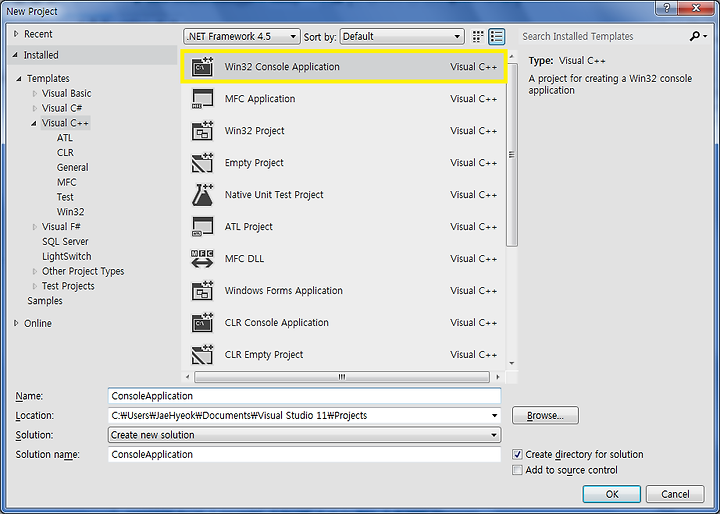Screen dimensions: 720x514
Task: Click the Cancel button
Action: pyautogui.click(x=675, y=494)
